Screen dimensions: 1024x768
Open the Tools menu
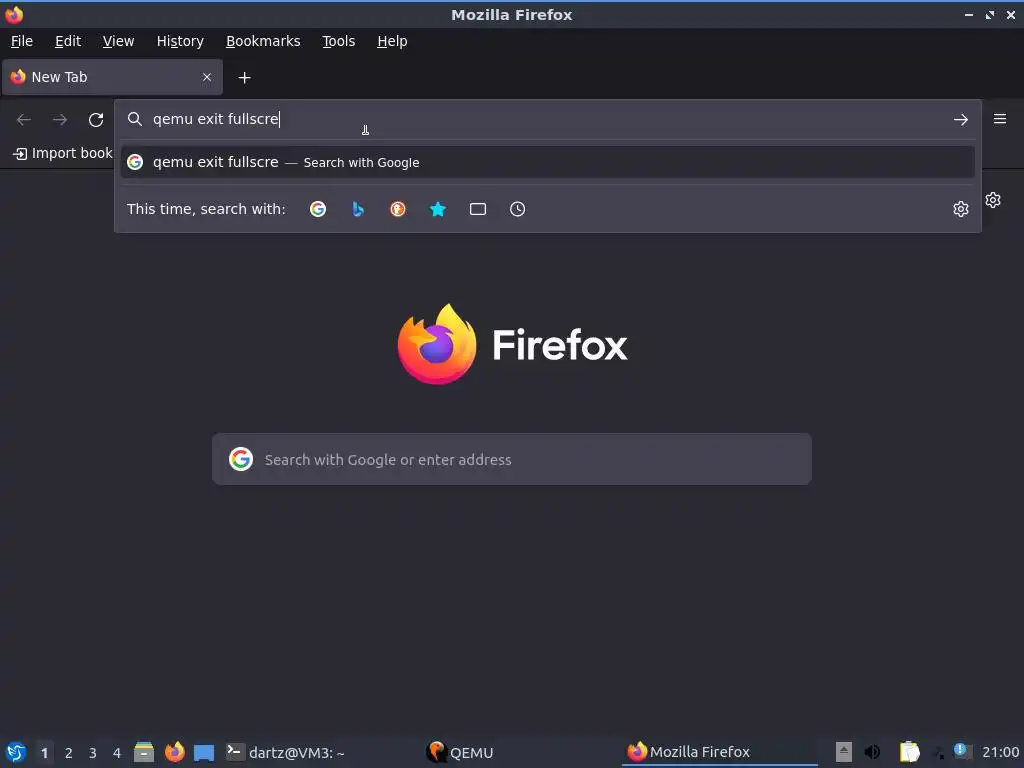pos(338,41)
